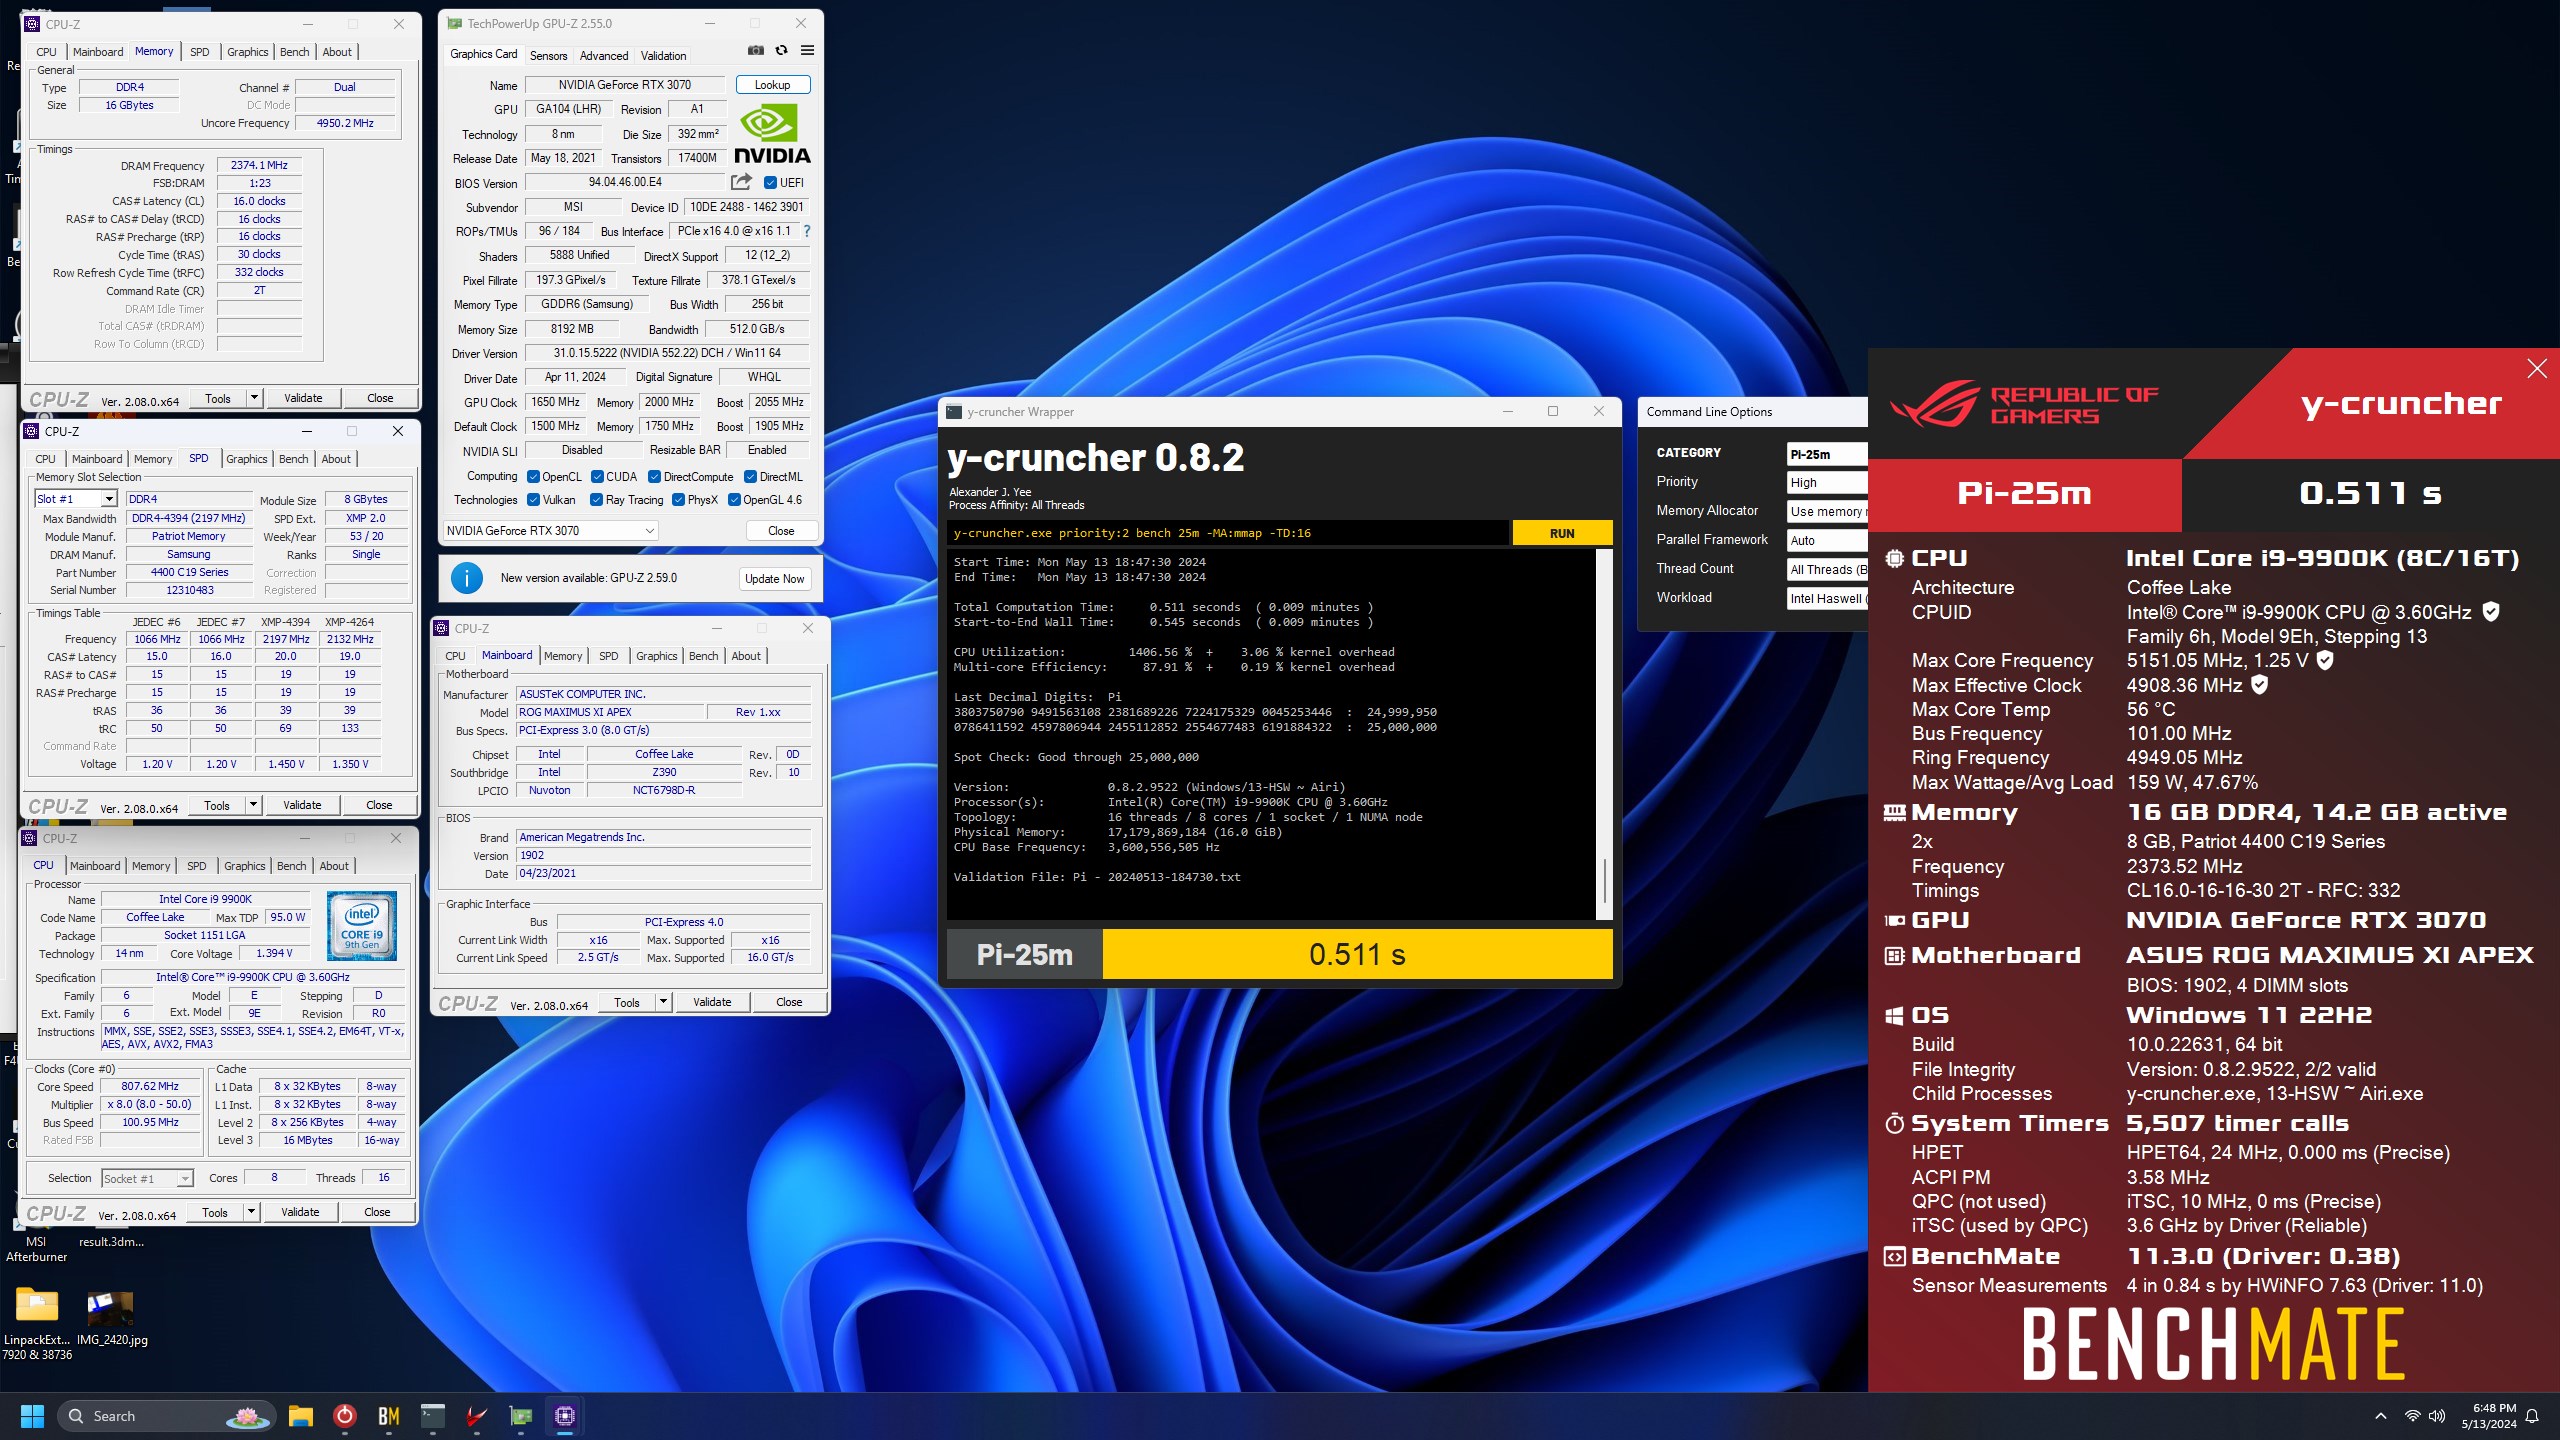Toggle the OpenCL checkbox
This screenshot has height=1440, width=2560.
pyautogui.click(x=533, y=477)
